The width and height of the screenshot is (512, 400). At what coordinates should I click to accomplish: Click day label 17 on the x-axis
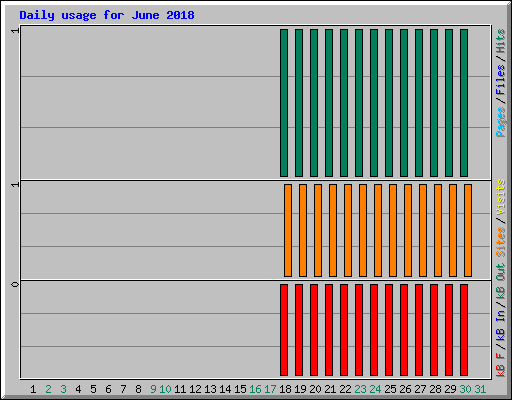(x=270, y=389)
